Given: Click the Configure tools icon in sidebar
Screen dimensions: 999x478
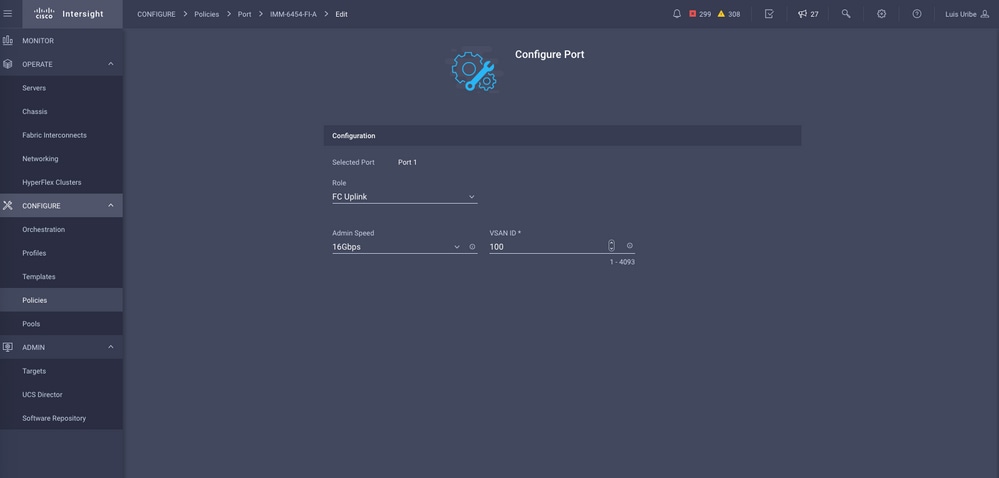Looking at the screenshot, I should (8, 205).
